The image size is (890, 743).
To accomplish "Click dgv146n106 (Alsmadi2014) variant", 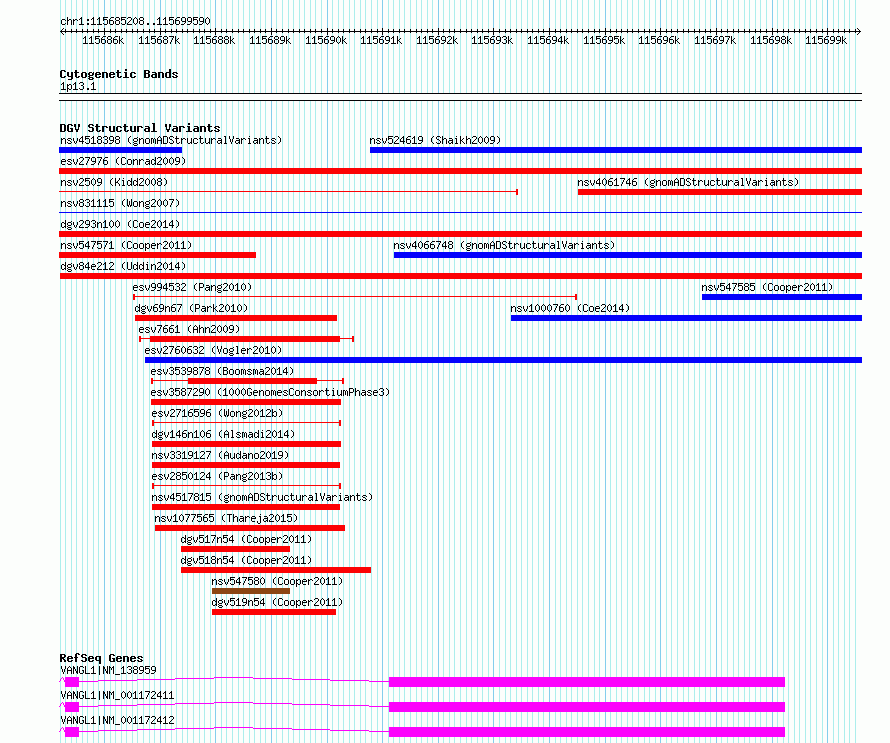I will click(x=246, y=444).
